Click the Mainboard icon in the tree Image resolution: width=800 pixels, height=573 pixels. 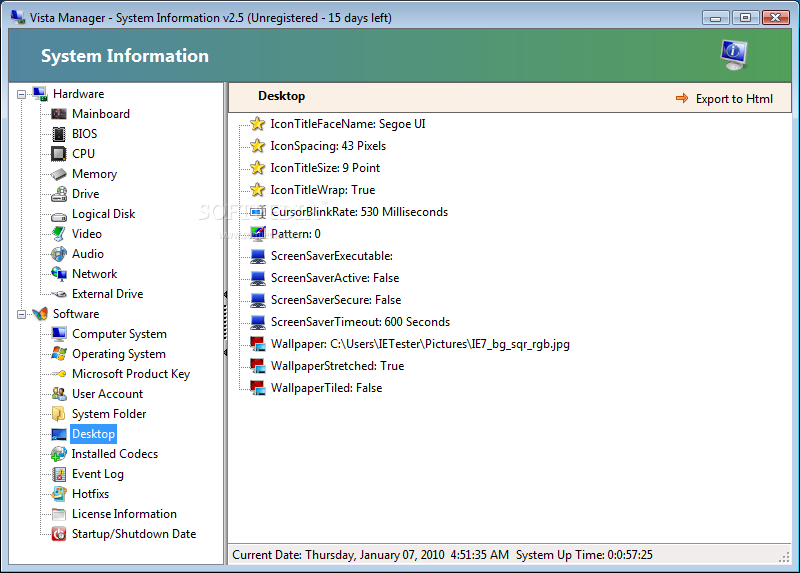[59, 114]
